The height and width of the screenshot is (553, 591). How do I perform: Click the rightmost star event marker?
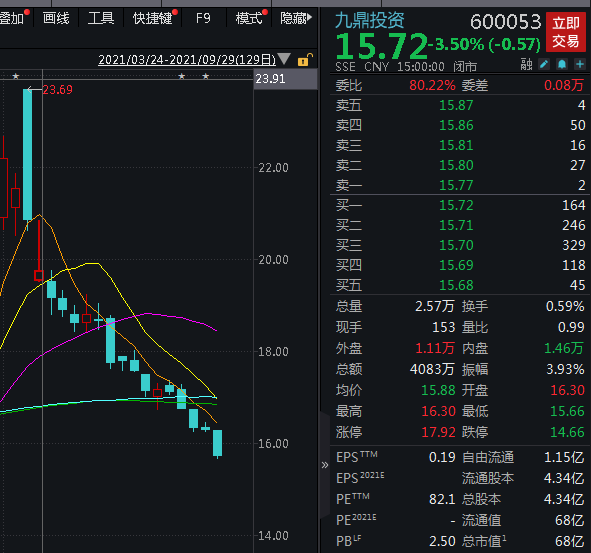(x=205, y=77)
